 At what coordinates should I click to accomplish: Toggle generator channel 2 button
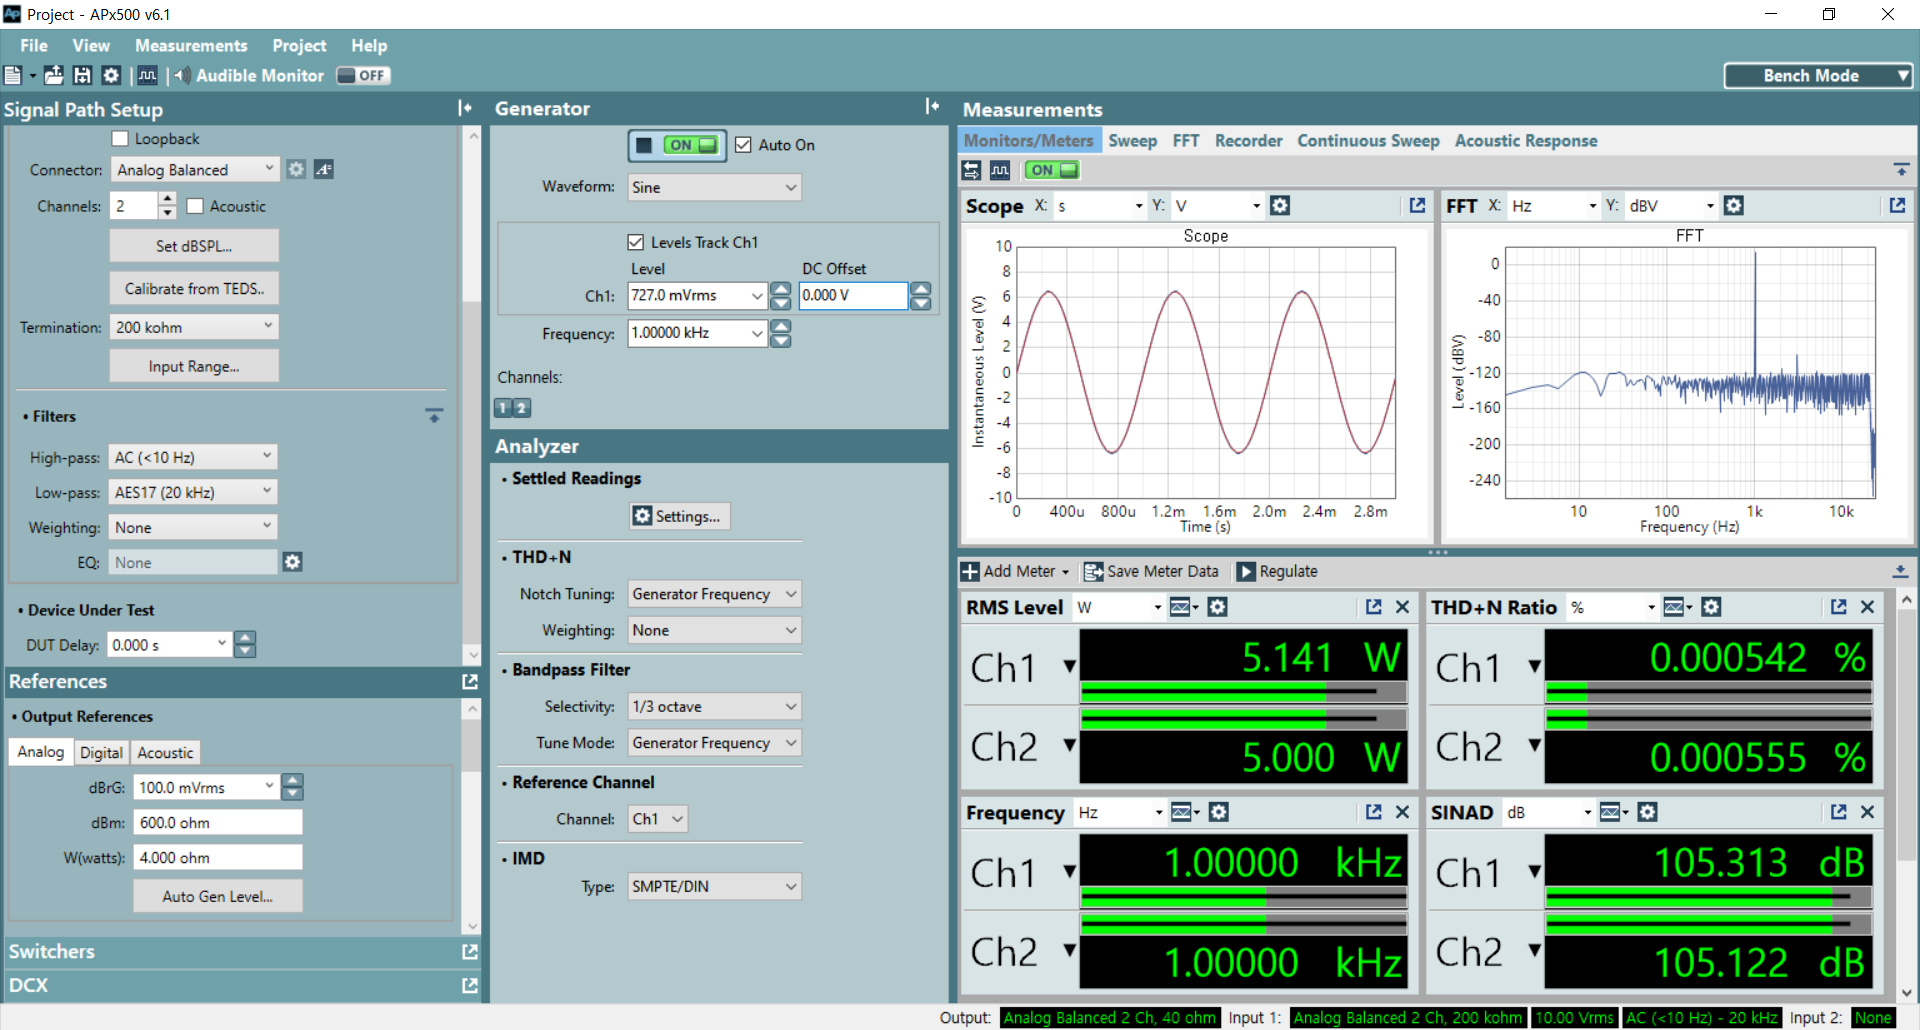(x=522, y=407)
